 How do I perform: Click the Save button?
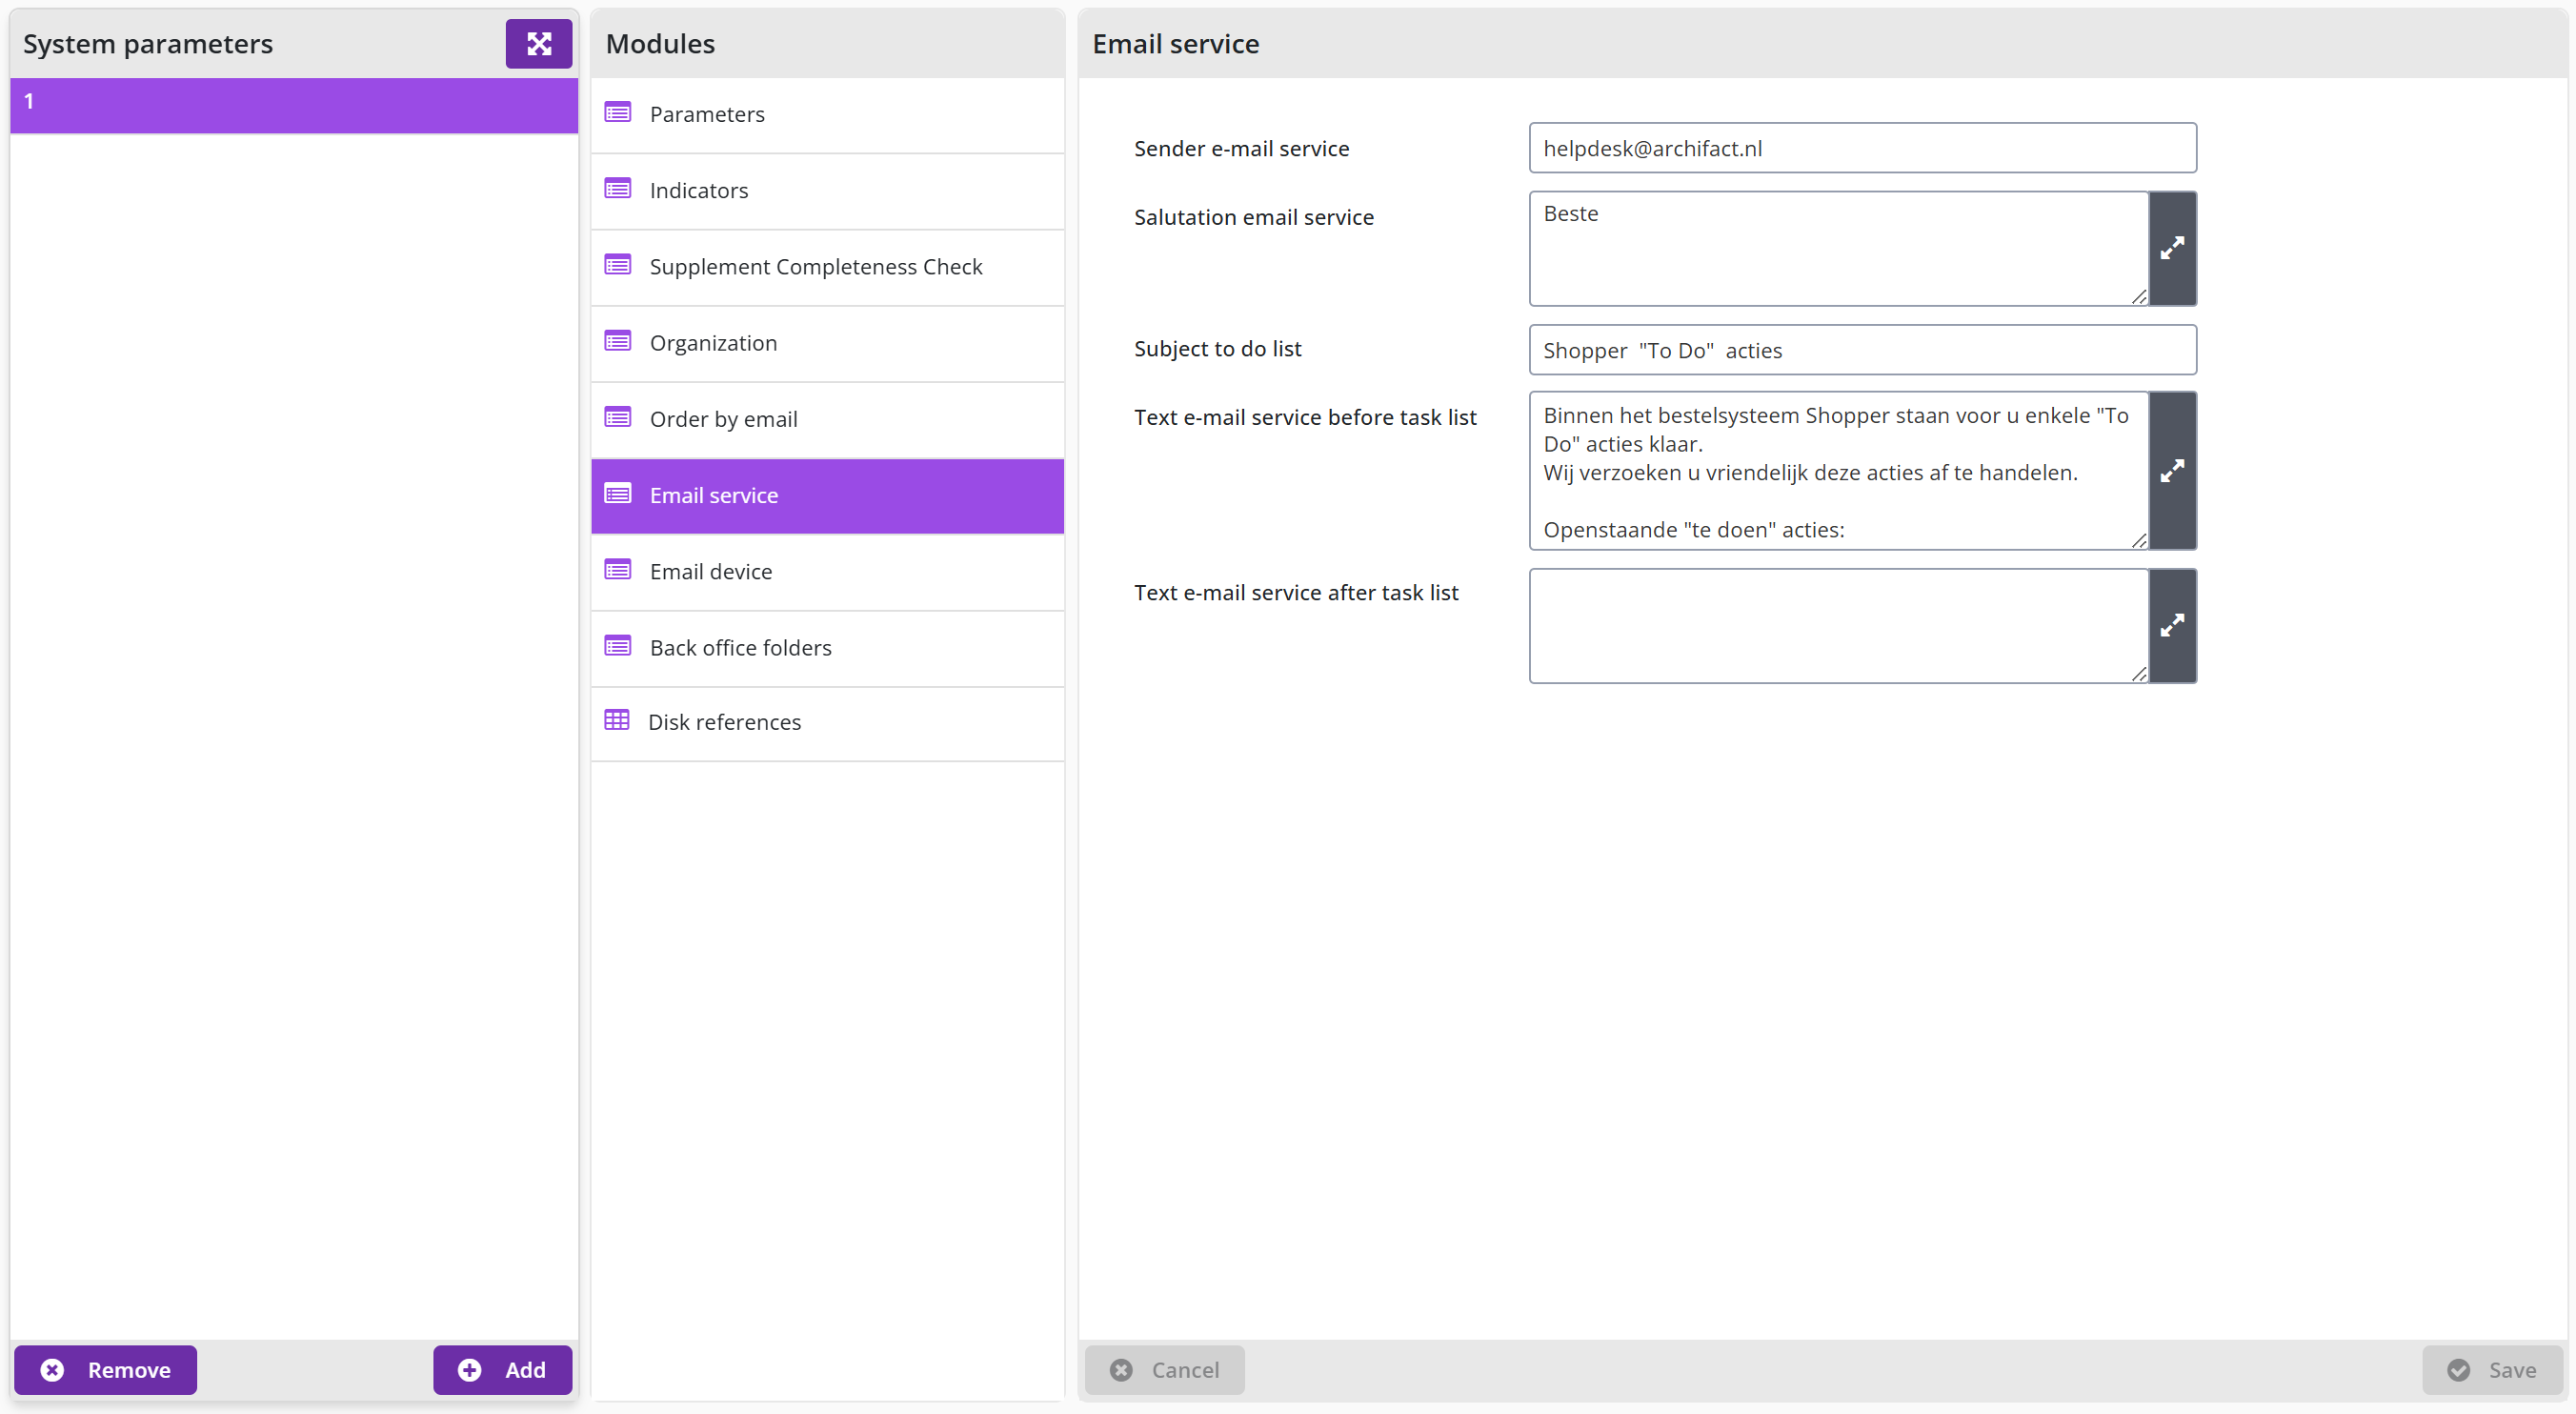click(x=2492, y=1369)
